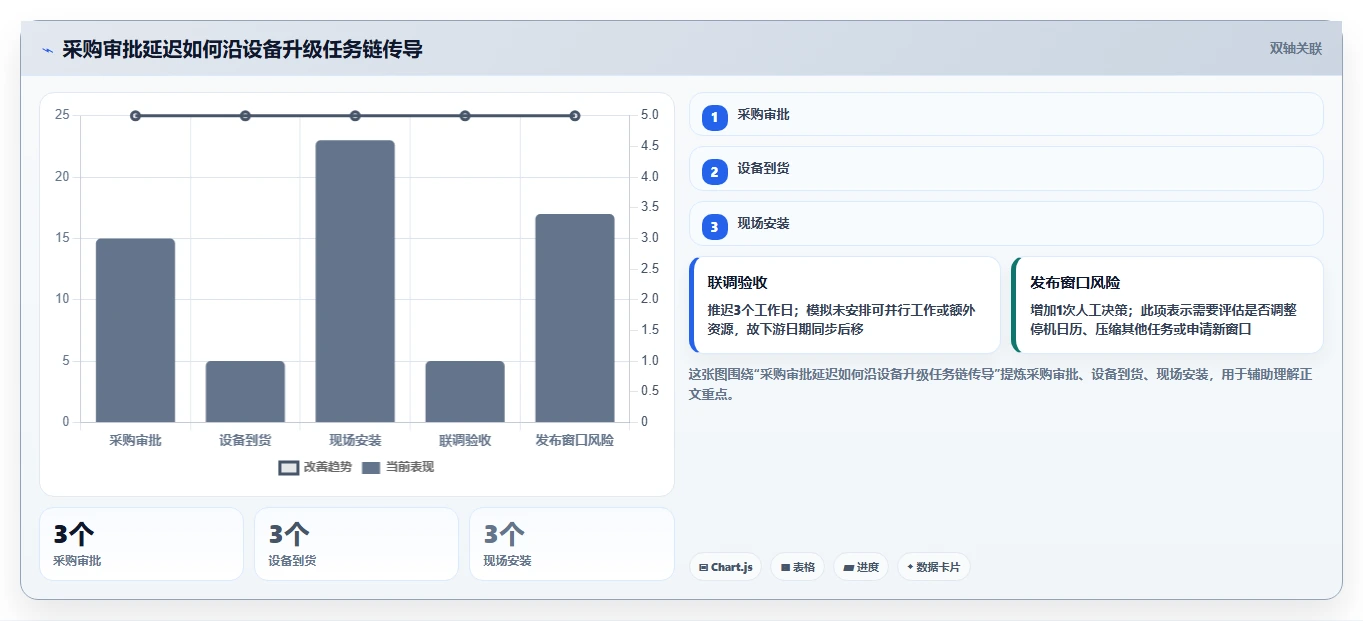1363x621 pixels.
Task: Open the 发布窗口风险 info card
Action: [x=1168, y=305]
